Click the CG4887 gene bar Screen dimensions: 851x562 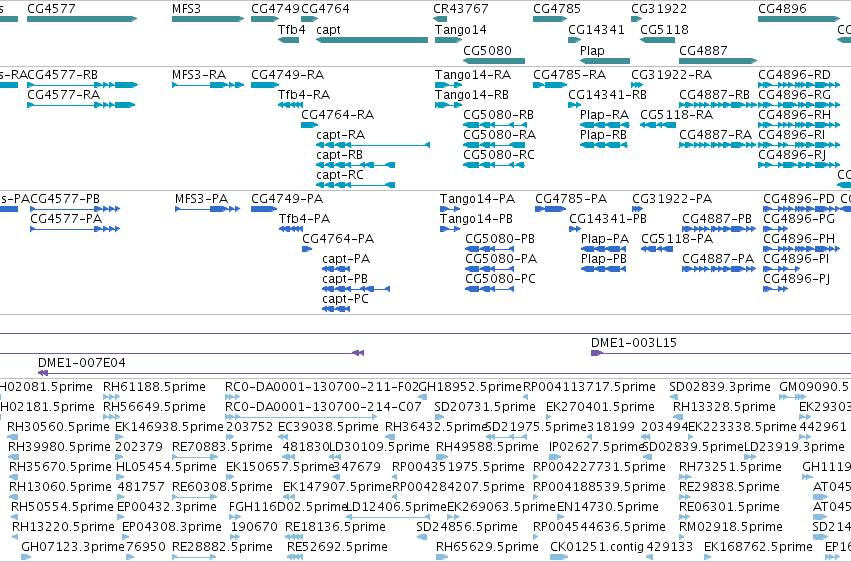coord(717,61)
